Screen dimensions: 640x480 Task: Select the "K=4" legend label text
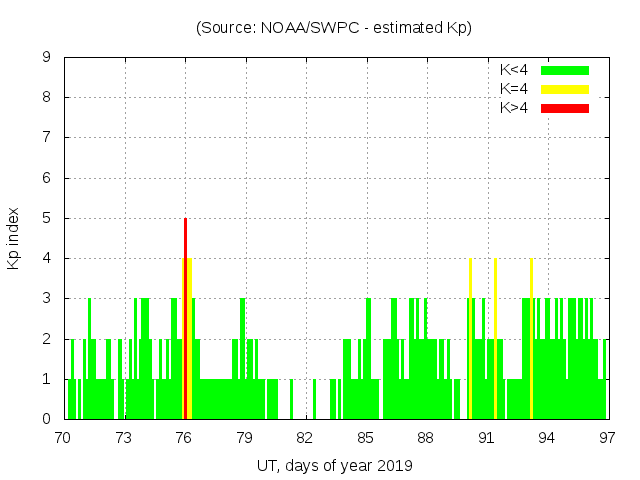(x=514, y=89)
